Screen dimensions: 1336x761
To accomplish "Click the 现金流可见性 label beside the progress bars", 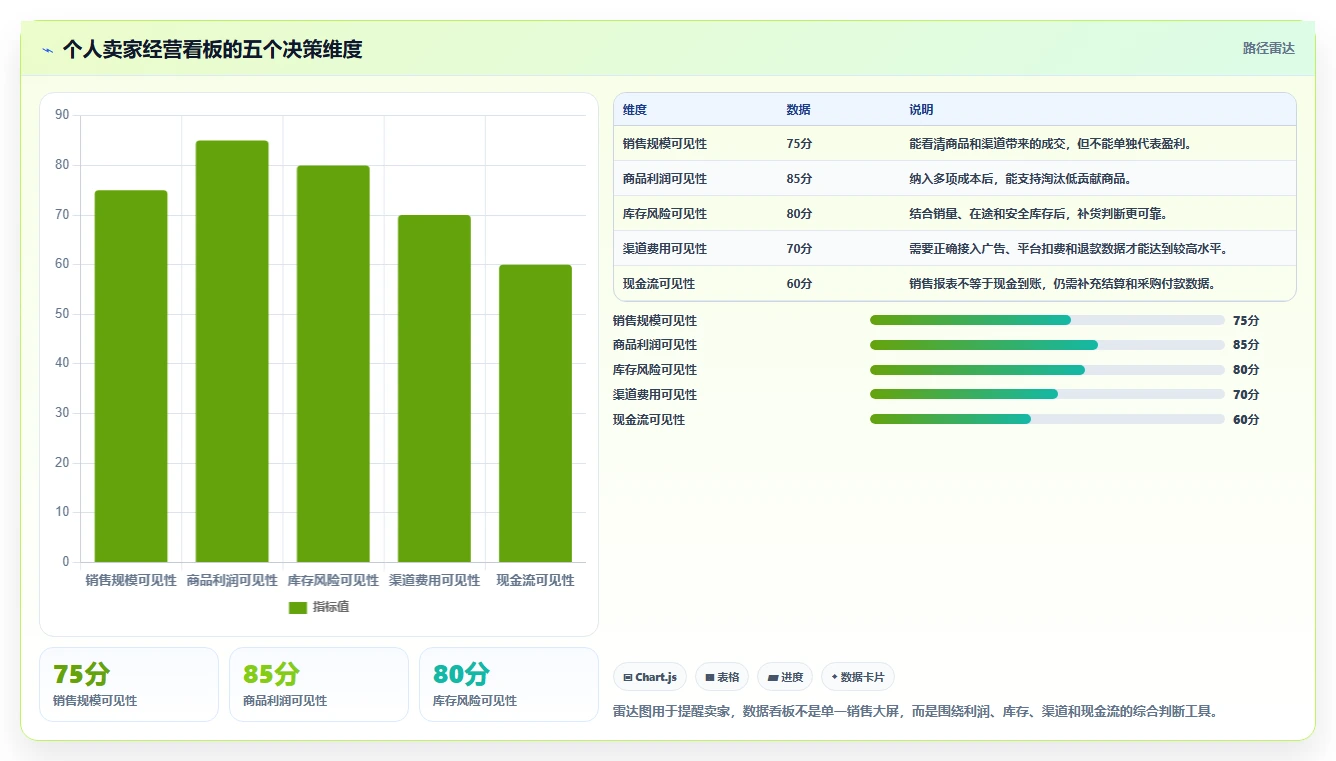I will coord(649,420).
